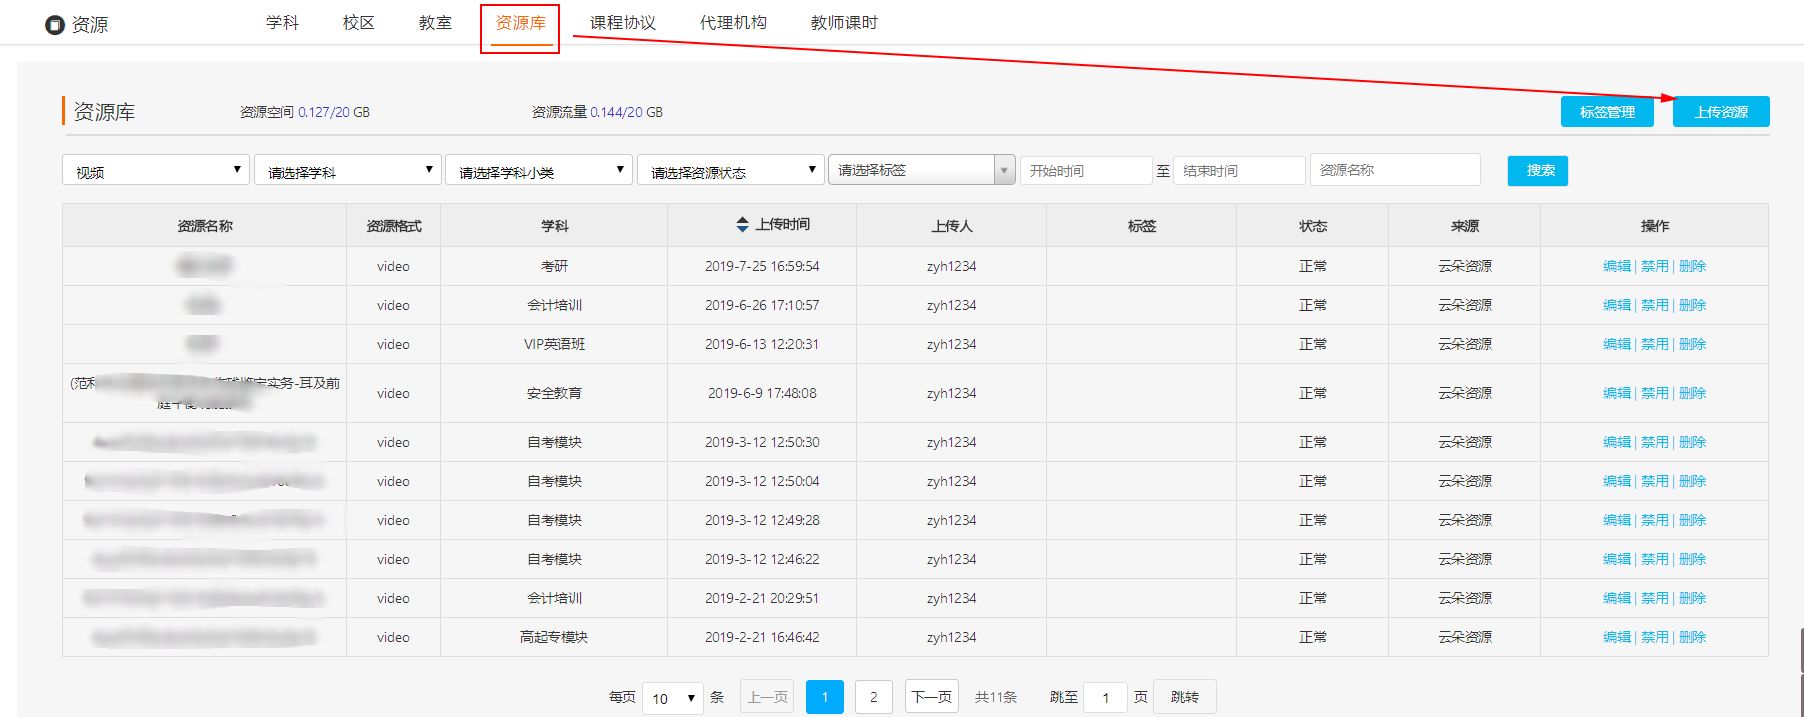Click the 资源名称 search input
This screenshot has height=717, width=1804.
pos(1395,170)
